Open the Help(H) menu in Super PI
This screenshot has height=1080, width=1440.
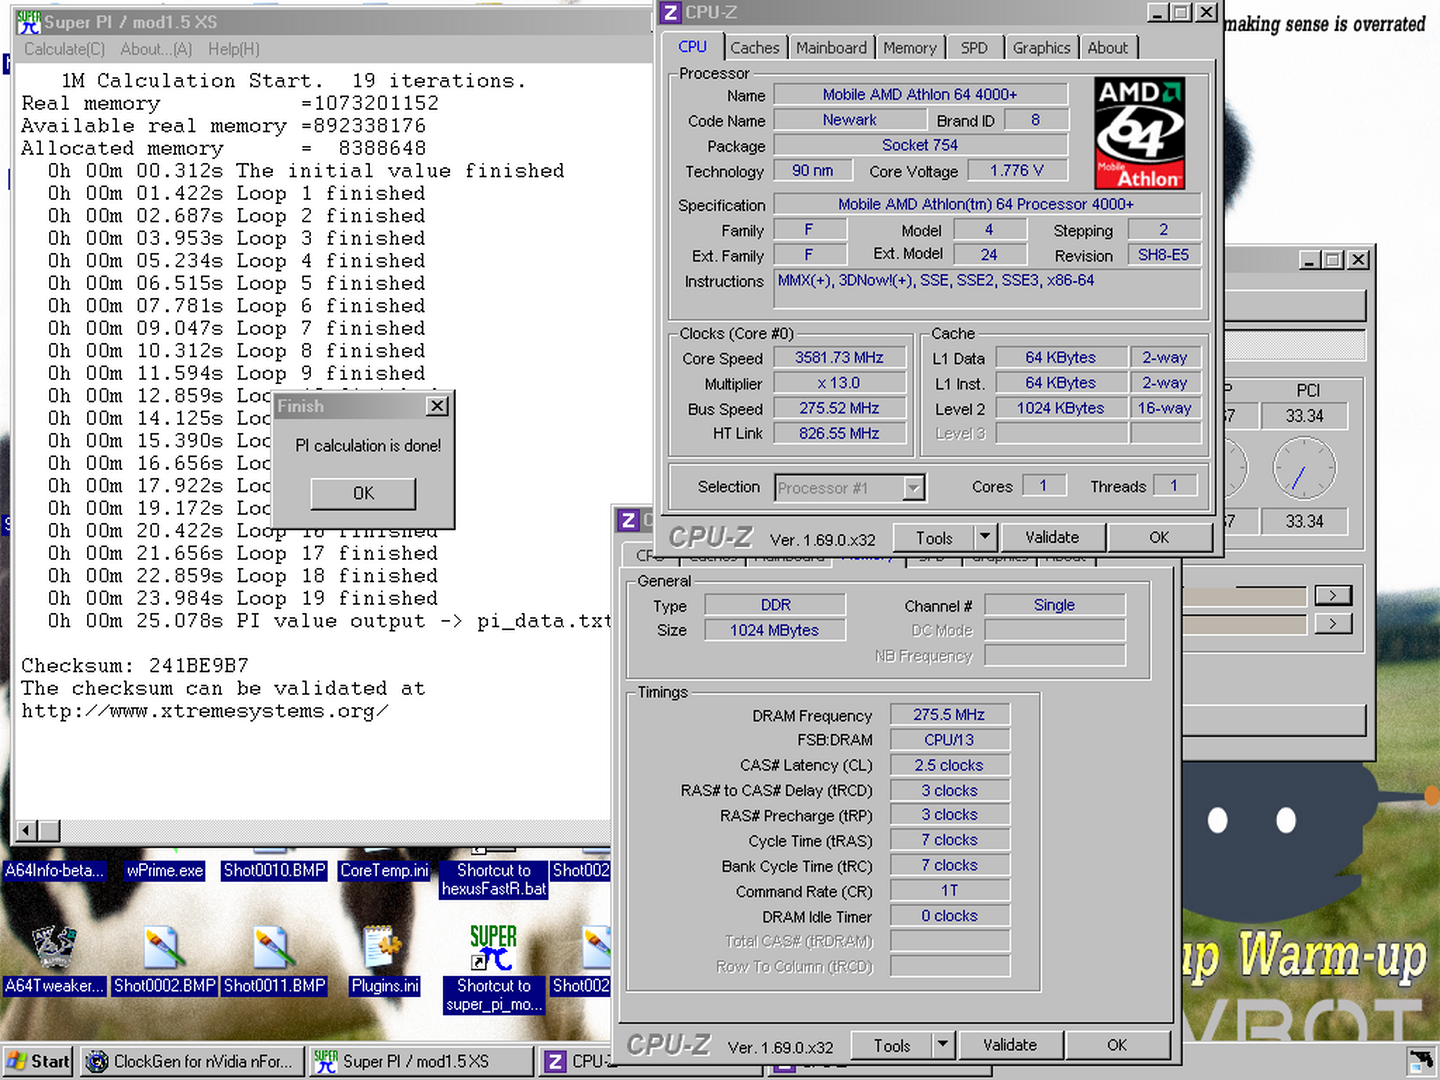(x=234, y=49)
